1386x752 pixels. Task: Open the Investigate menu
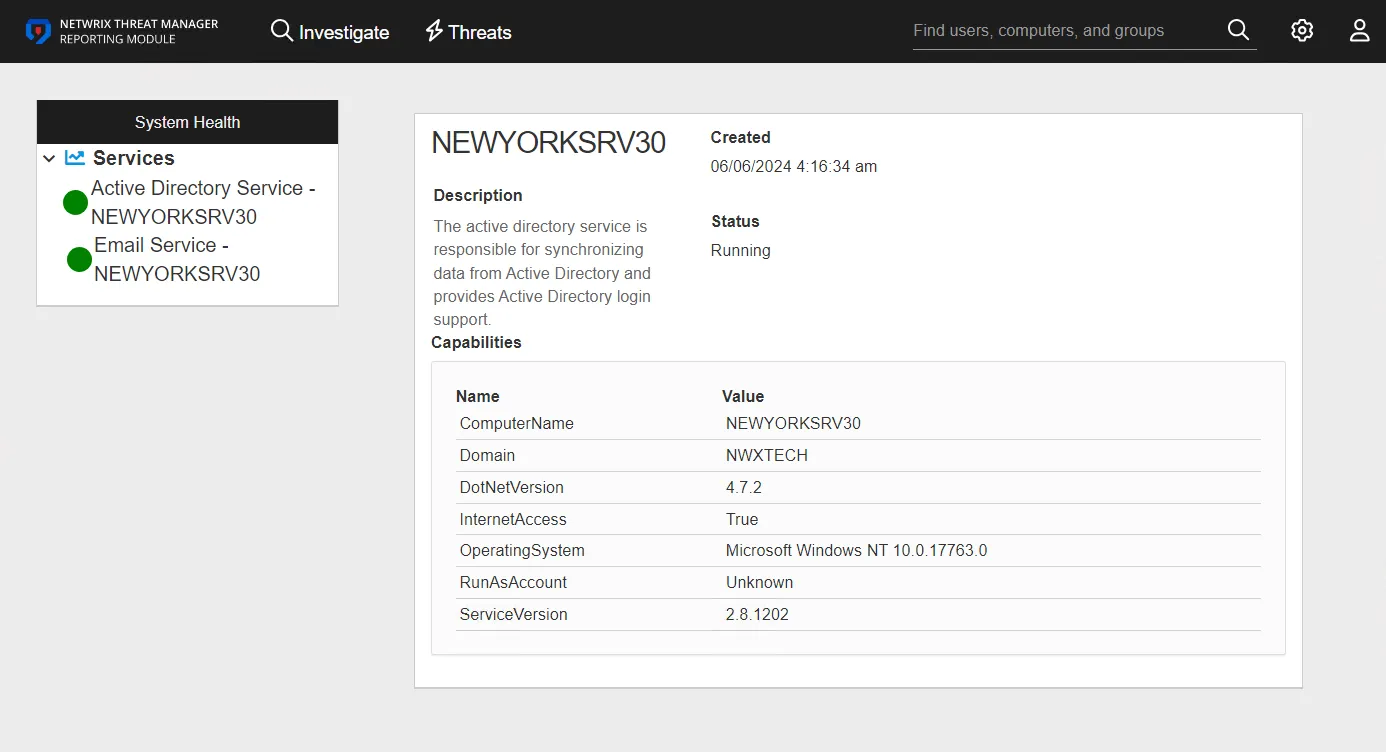click(x=330, y=32)
